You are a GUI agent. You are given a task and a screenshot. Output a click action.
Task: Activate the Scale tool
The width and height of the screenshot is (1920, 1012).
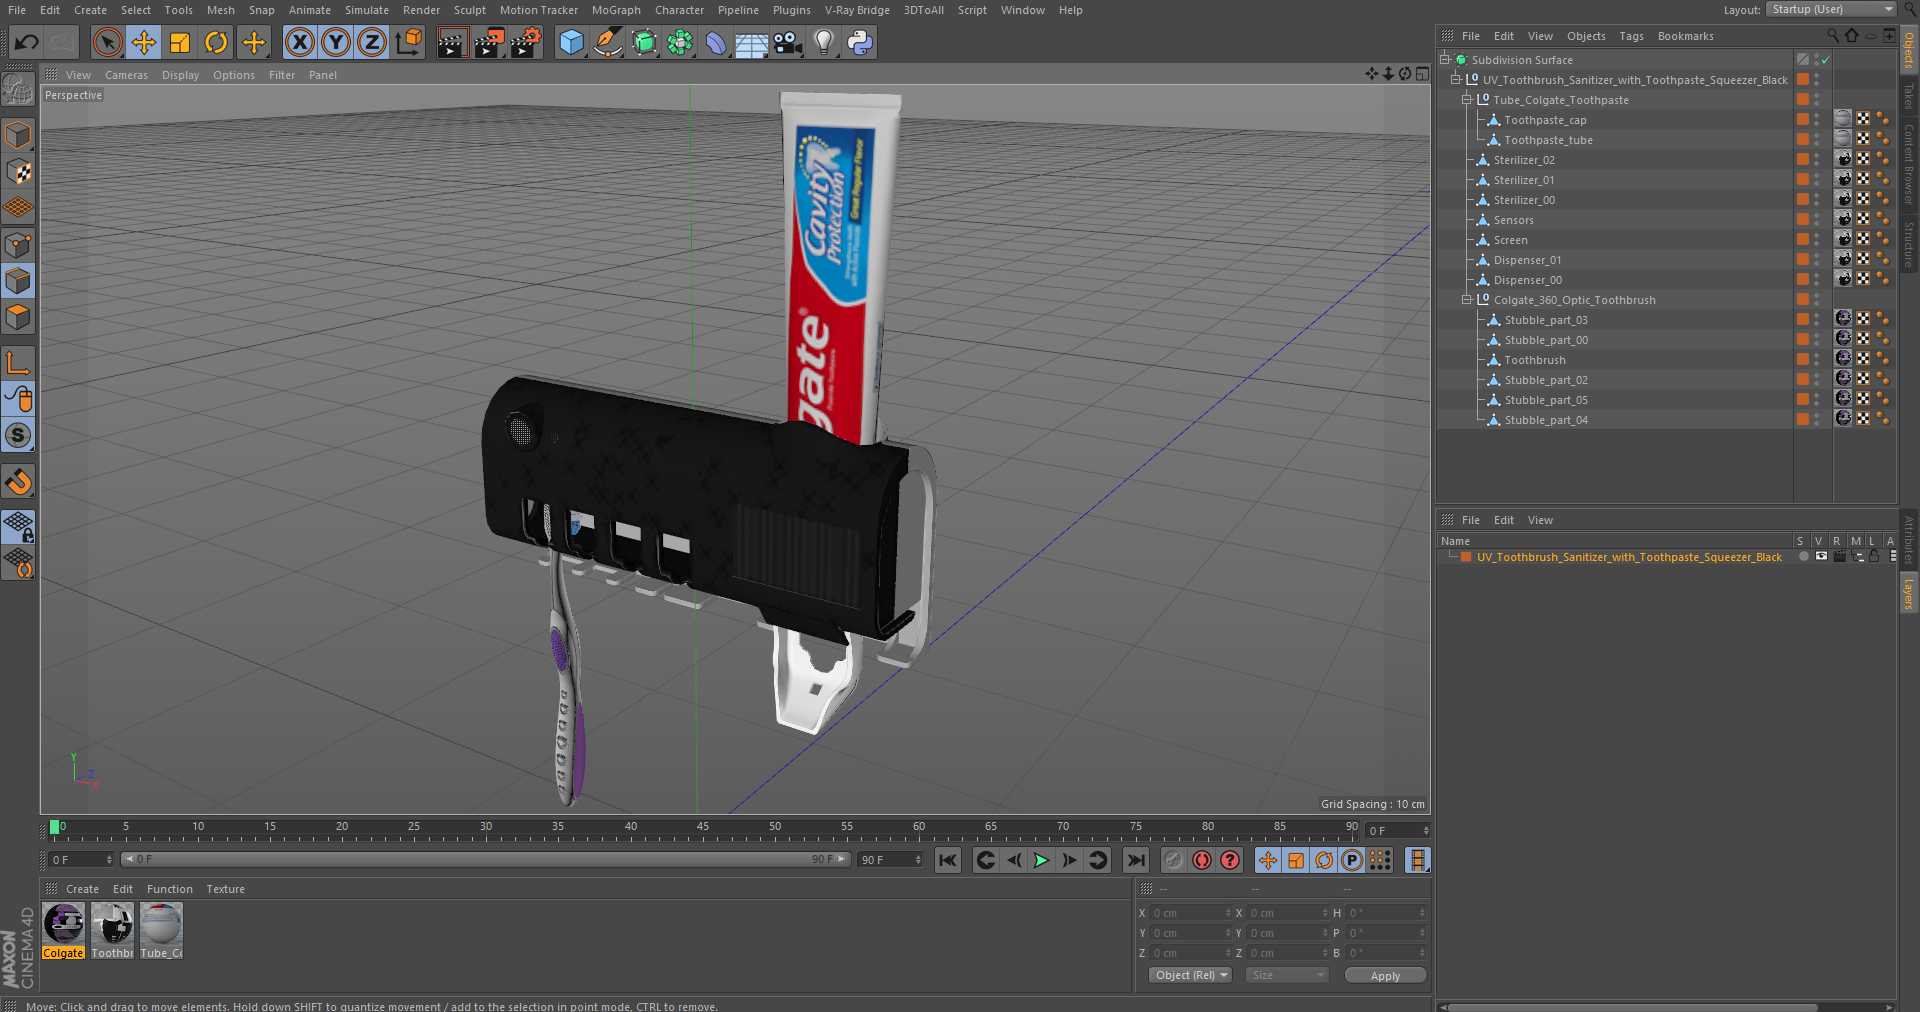point(180,42)
